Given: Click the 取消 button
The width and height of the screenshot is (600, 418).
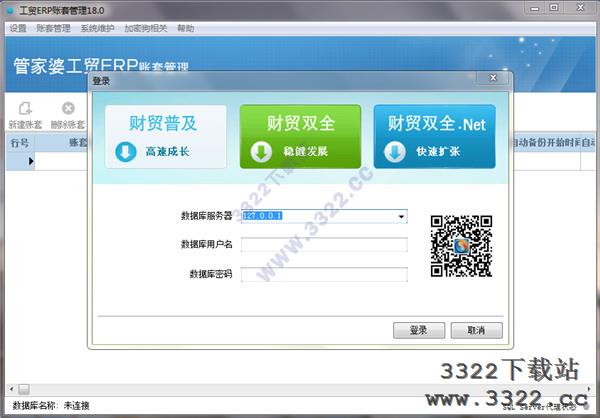Looking at the screenshot, I should (x=477, y=330).
